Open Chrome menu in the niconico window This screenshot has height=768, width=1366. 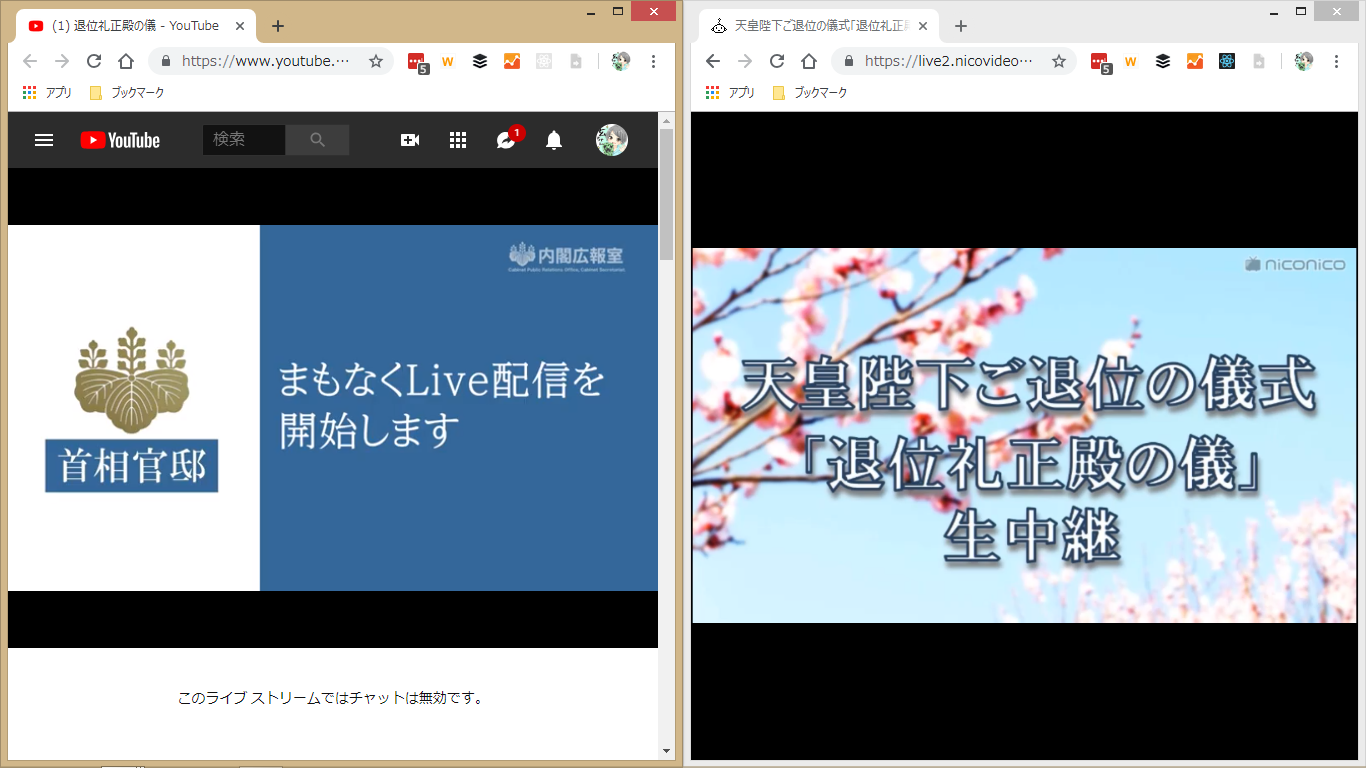1336,61
